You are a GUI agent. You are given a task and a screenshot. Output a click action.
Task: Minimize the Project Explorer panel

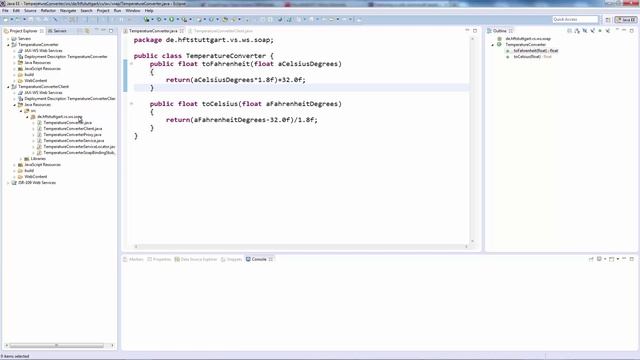point(104,31)
